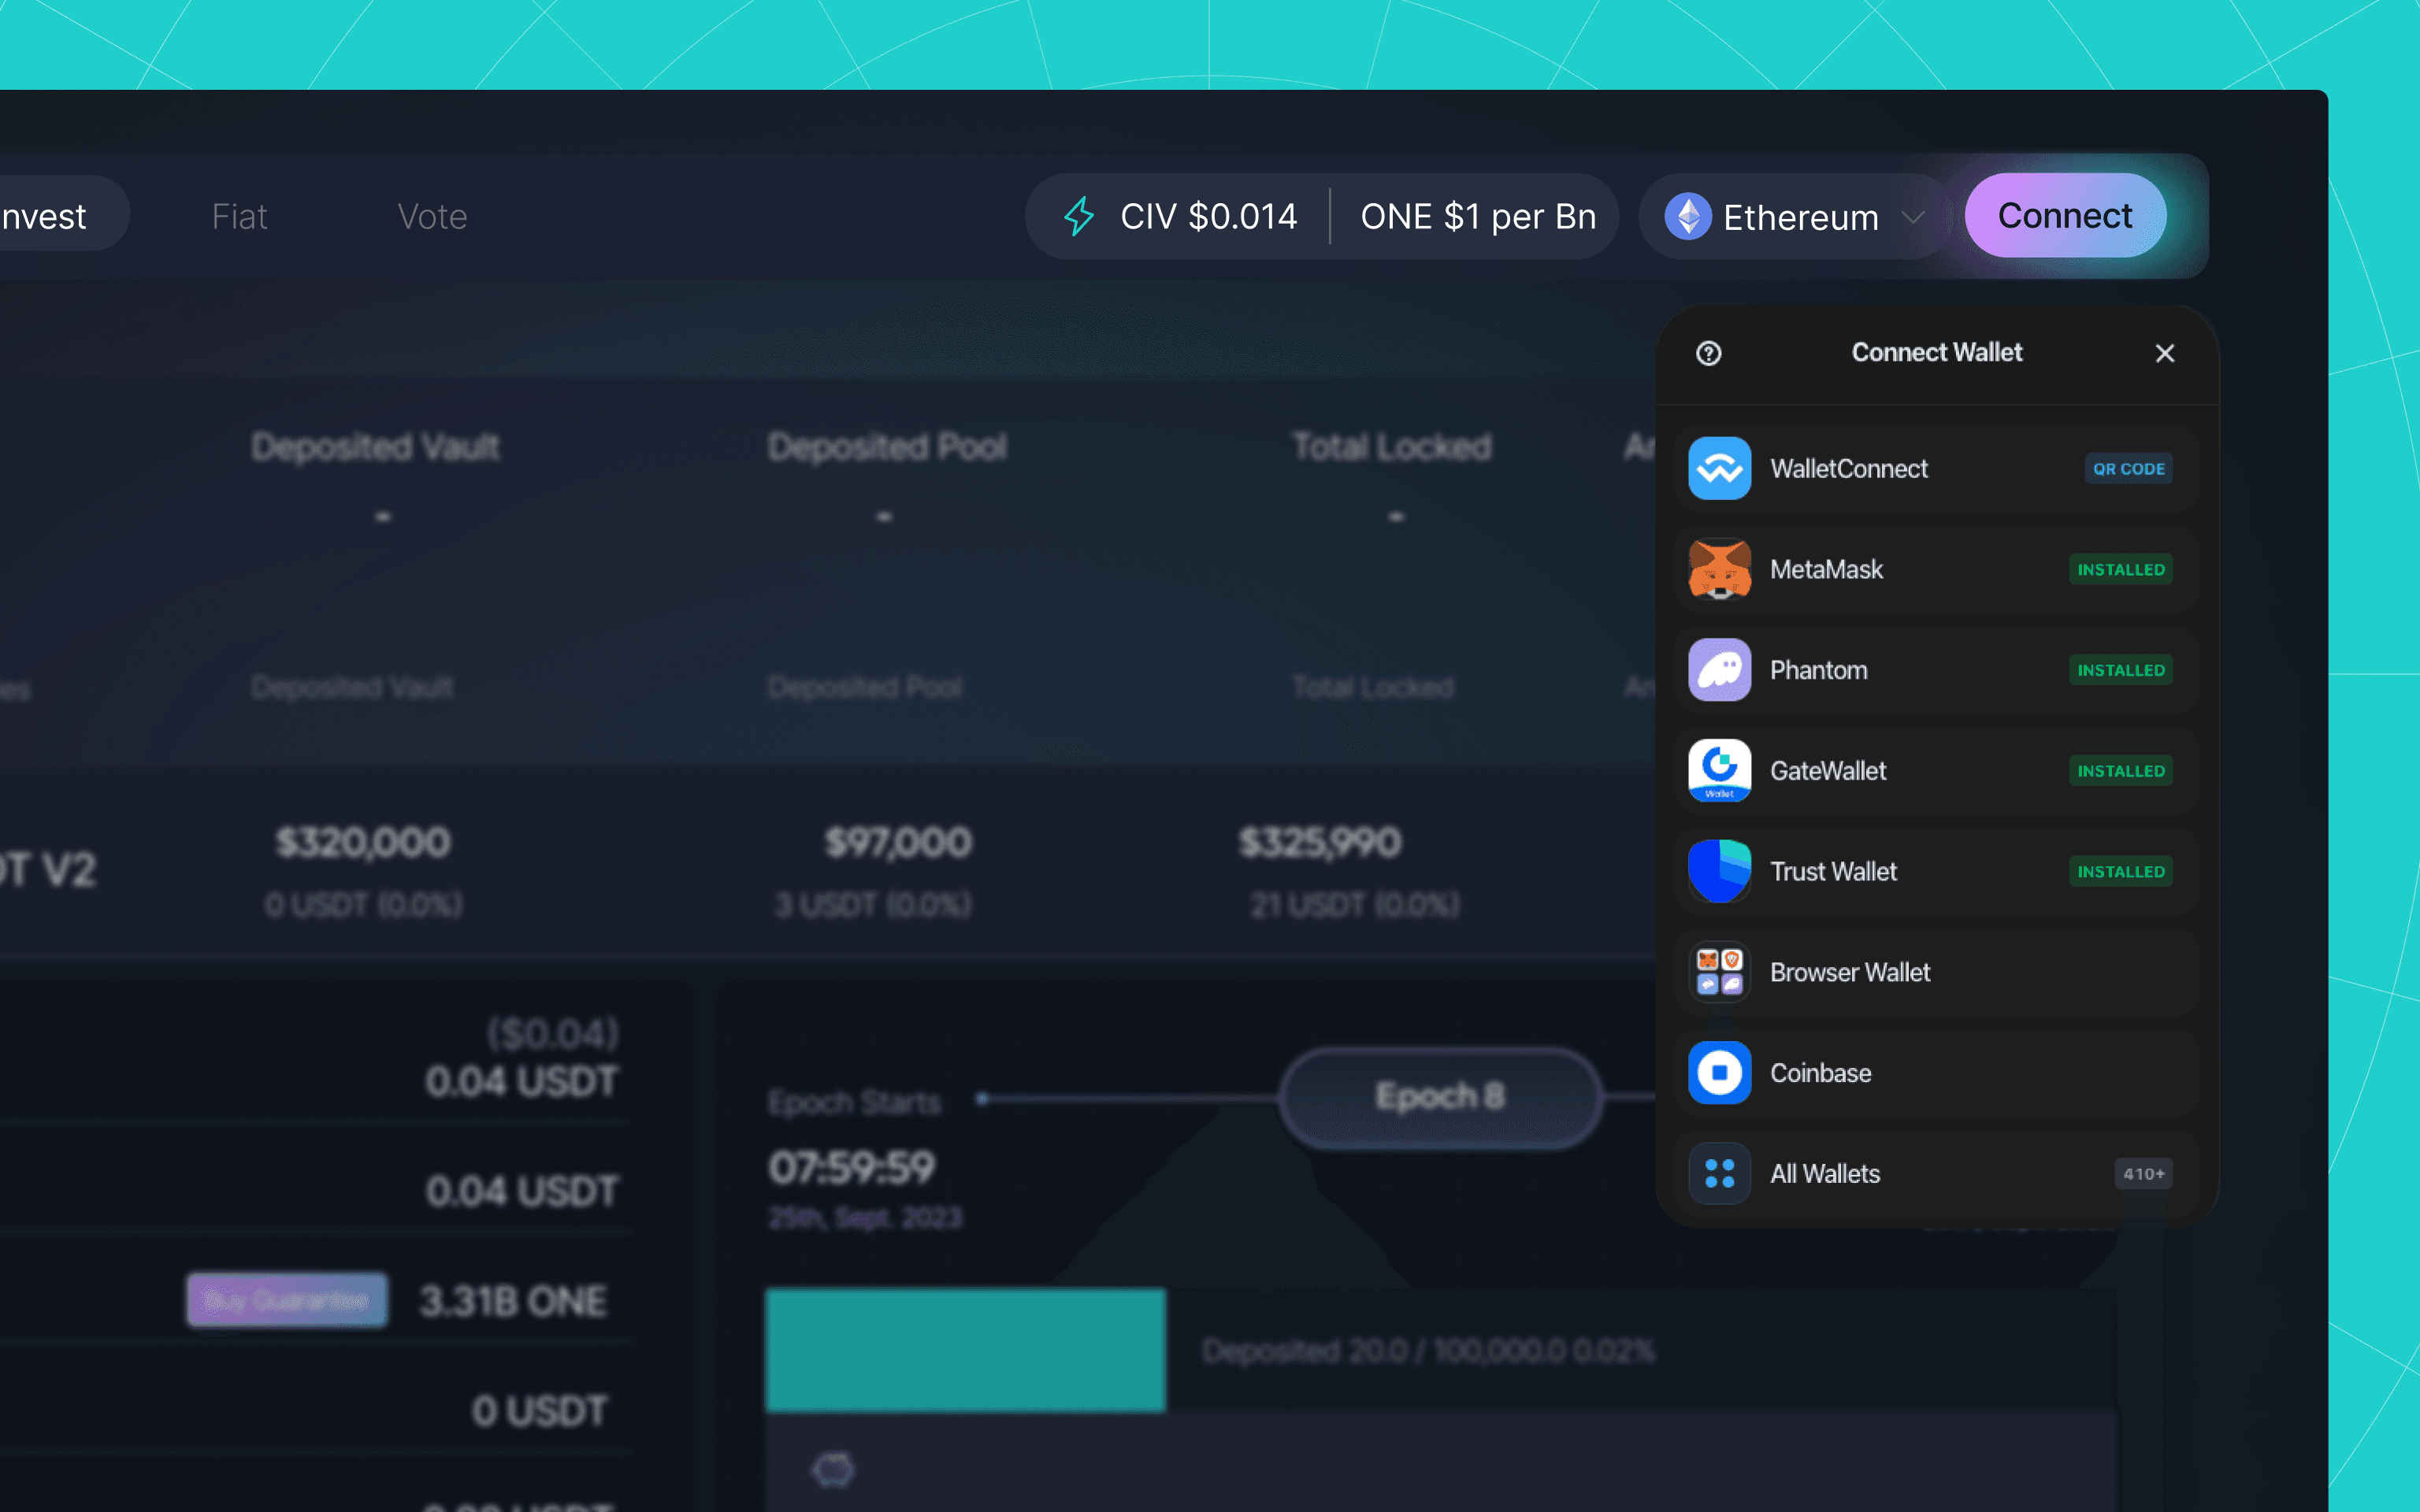This screenshot has width=2420, height=1512.
Task: Open wallet help question mark icon
Action: pyautogui.click(x=1708, y=353)
